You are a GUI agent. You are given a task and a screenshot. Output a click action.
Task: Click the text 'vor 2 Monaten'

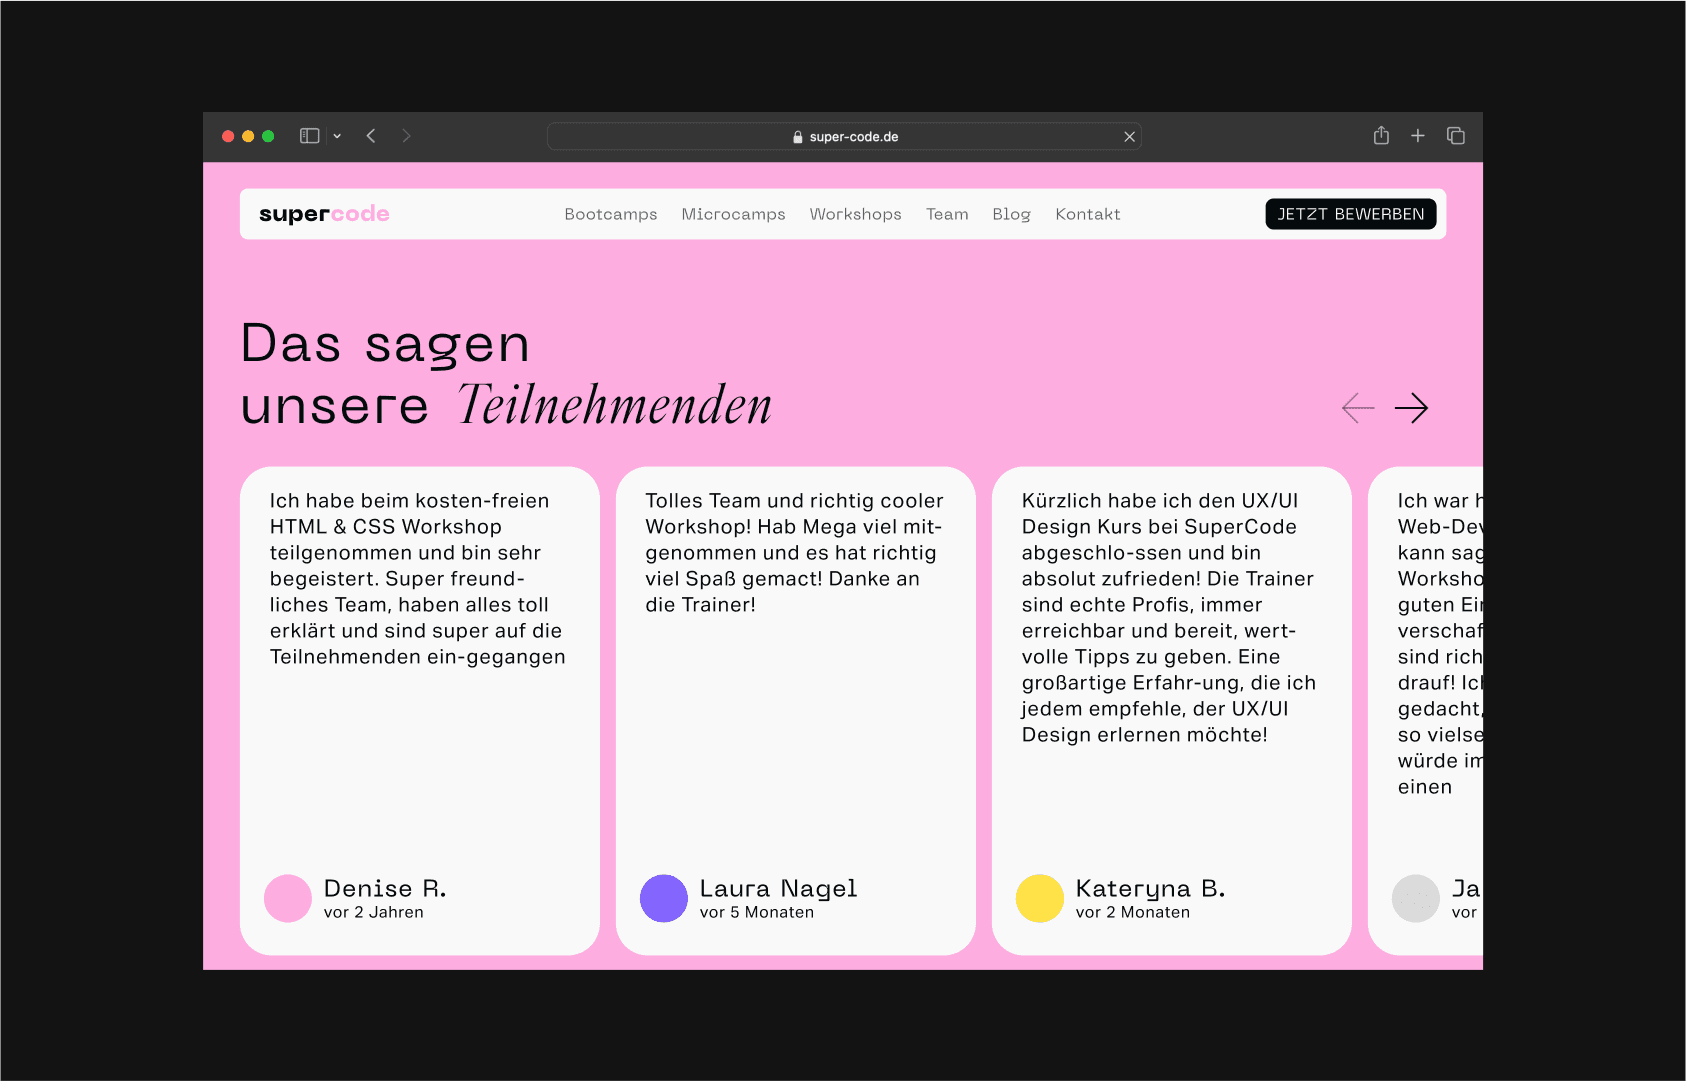pos(1133,912)
